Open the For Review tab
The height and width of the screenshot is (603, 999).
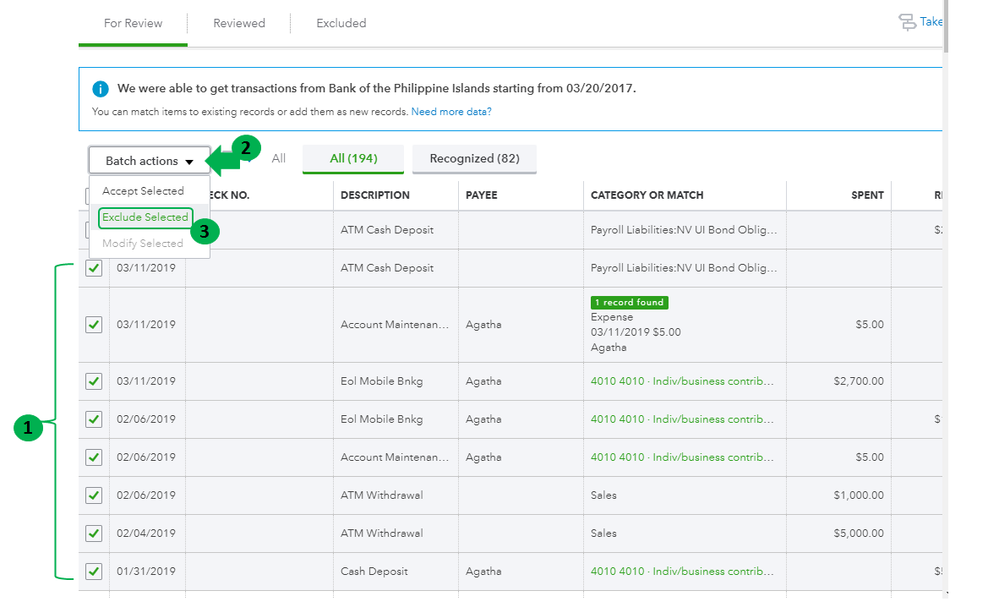133,23
